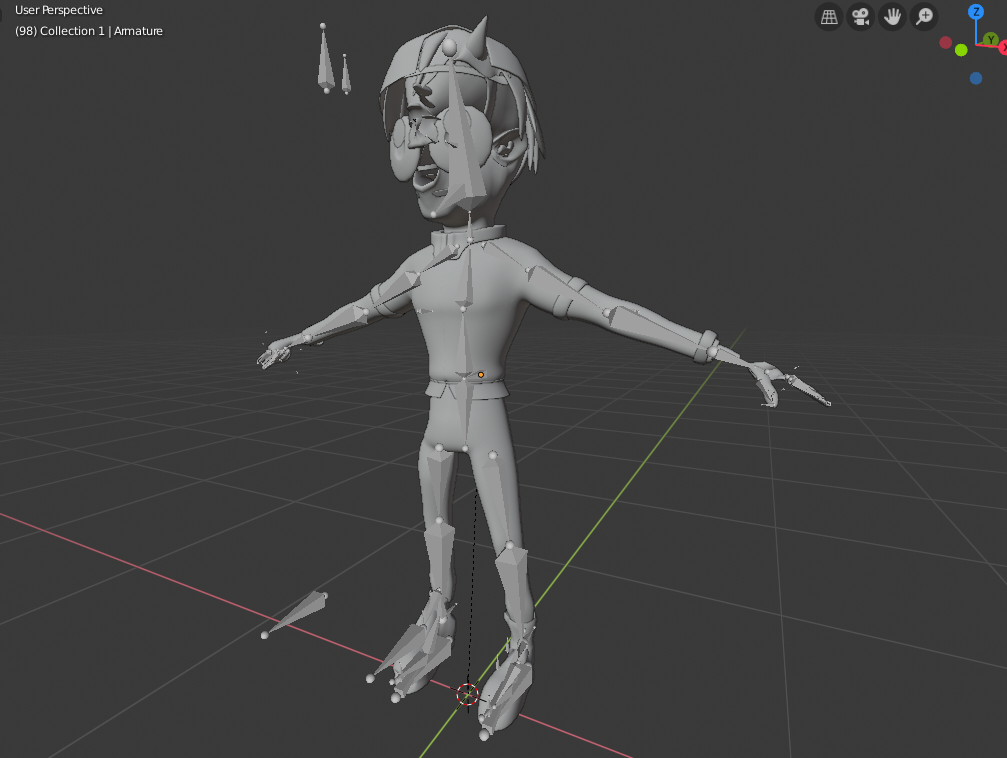Click the dark red negative X gizmo dot
Image resolution: width=1007 pixels, height=758 pixels.
click(x=945, y=42)
